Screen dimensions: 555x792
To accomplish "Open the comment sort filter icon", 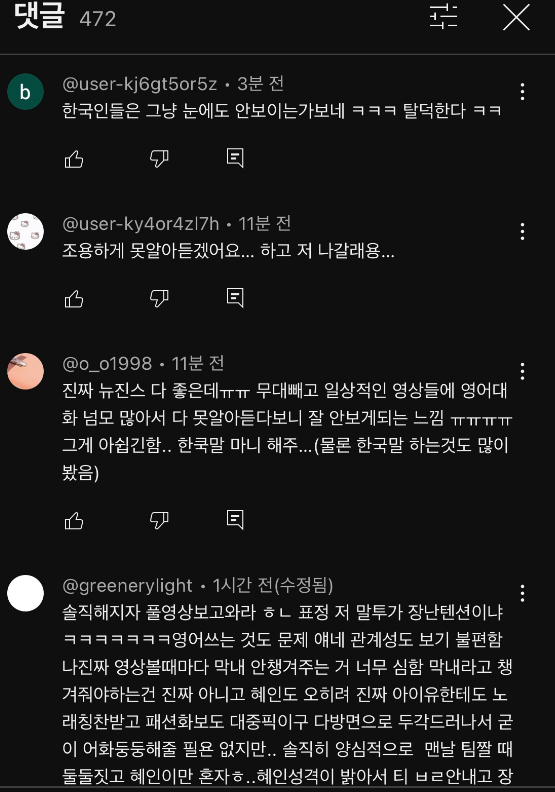I will 443,16.
